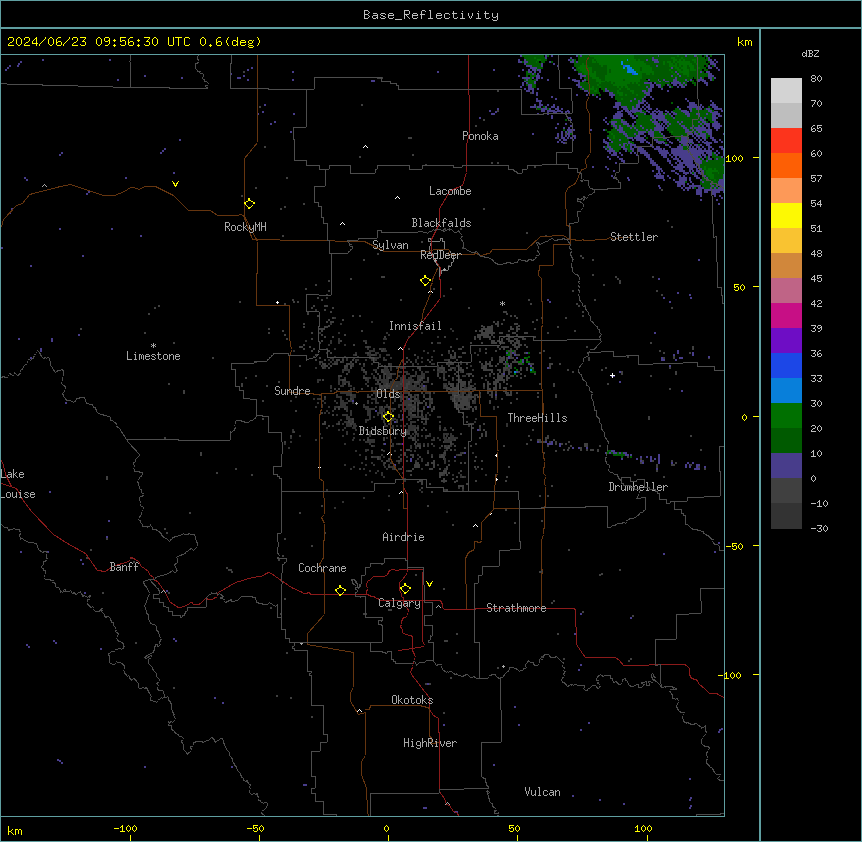The image size is (862, 842).
Task: Click the Airdrie label
Action: click(403, 537)
